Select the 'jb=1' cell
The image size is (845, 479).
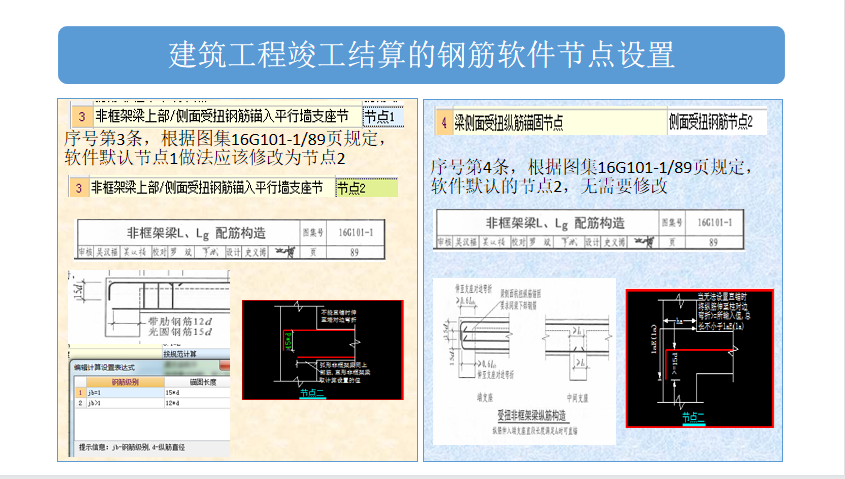pyautogui.click(x=124, y=392)
